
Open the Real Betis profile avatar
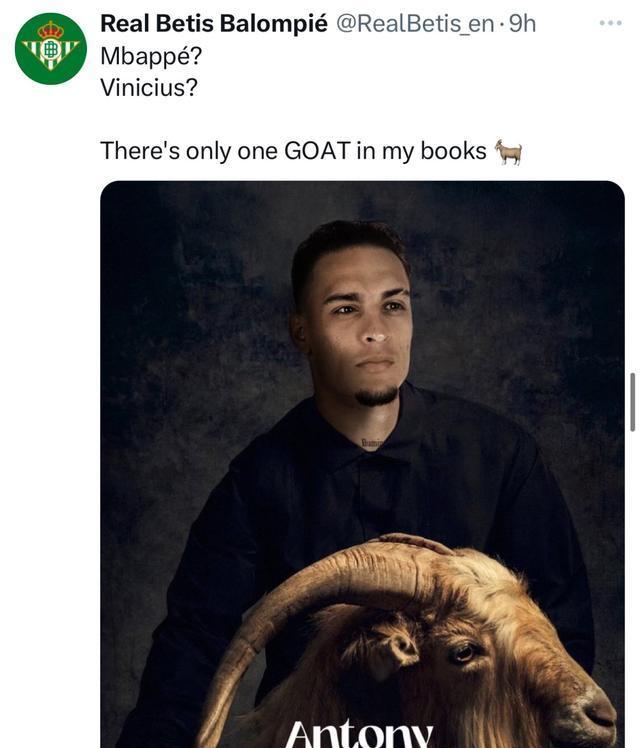coord(50,48)
